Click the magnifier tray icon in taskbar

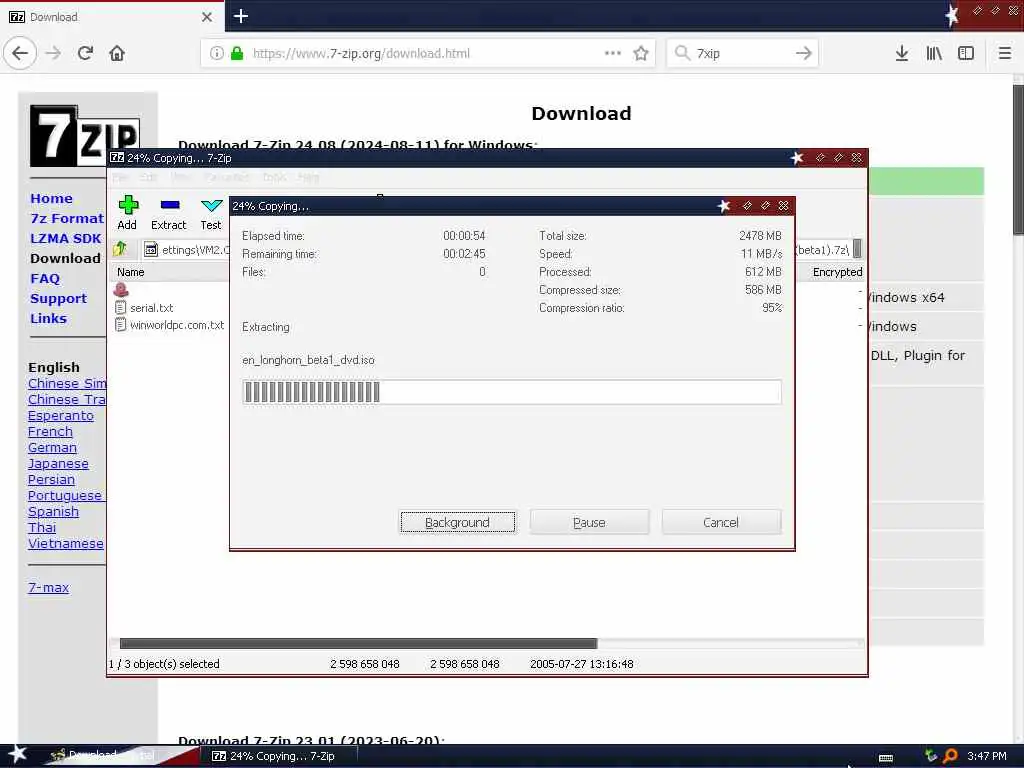(x=950, y=756)
